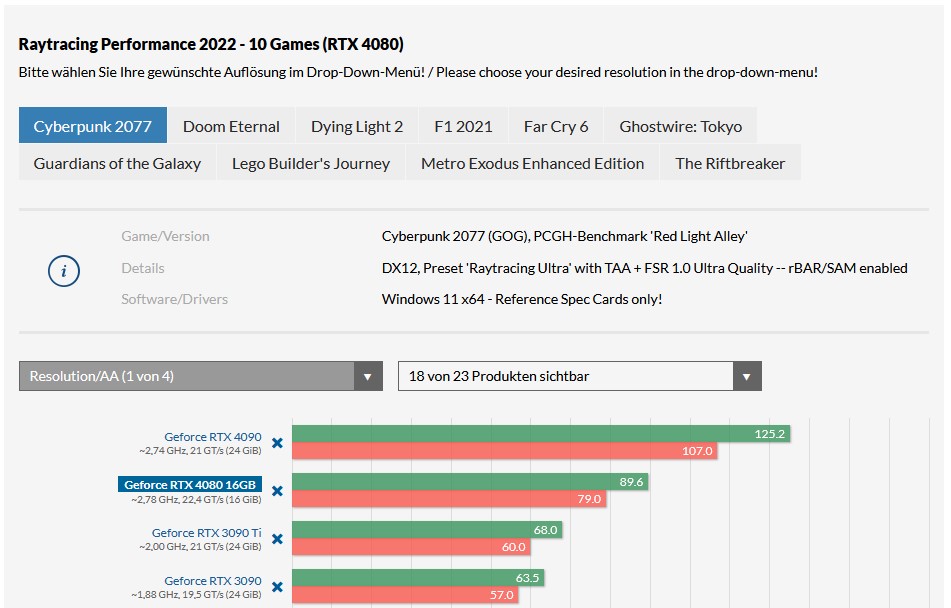Click the red 60.0 bar for RTX 3090 Ti

[x=411, y=547]
